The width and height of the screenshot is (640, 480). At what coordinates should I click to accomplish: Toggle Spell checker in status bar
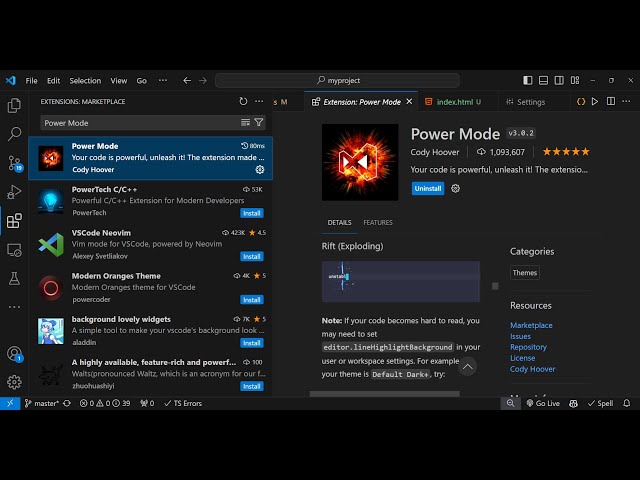click(601, 403)
